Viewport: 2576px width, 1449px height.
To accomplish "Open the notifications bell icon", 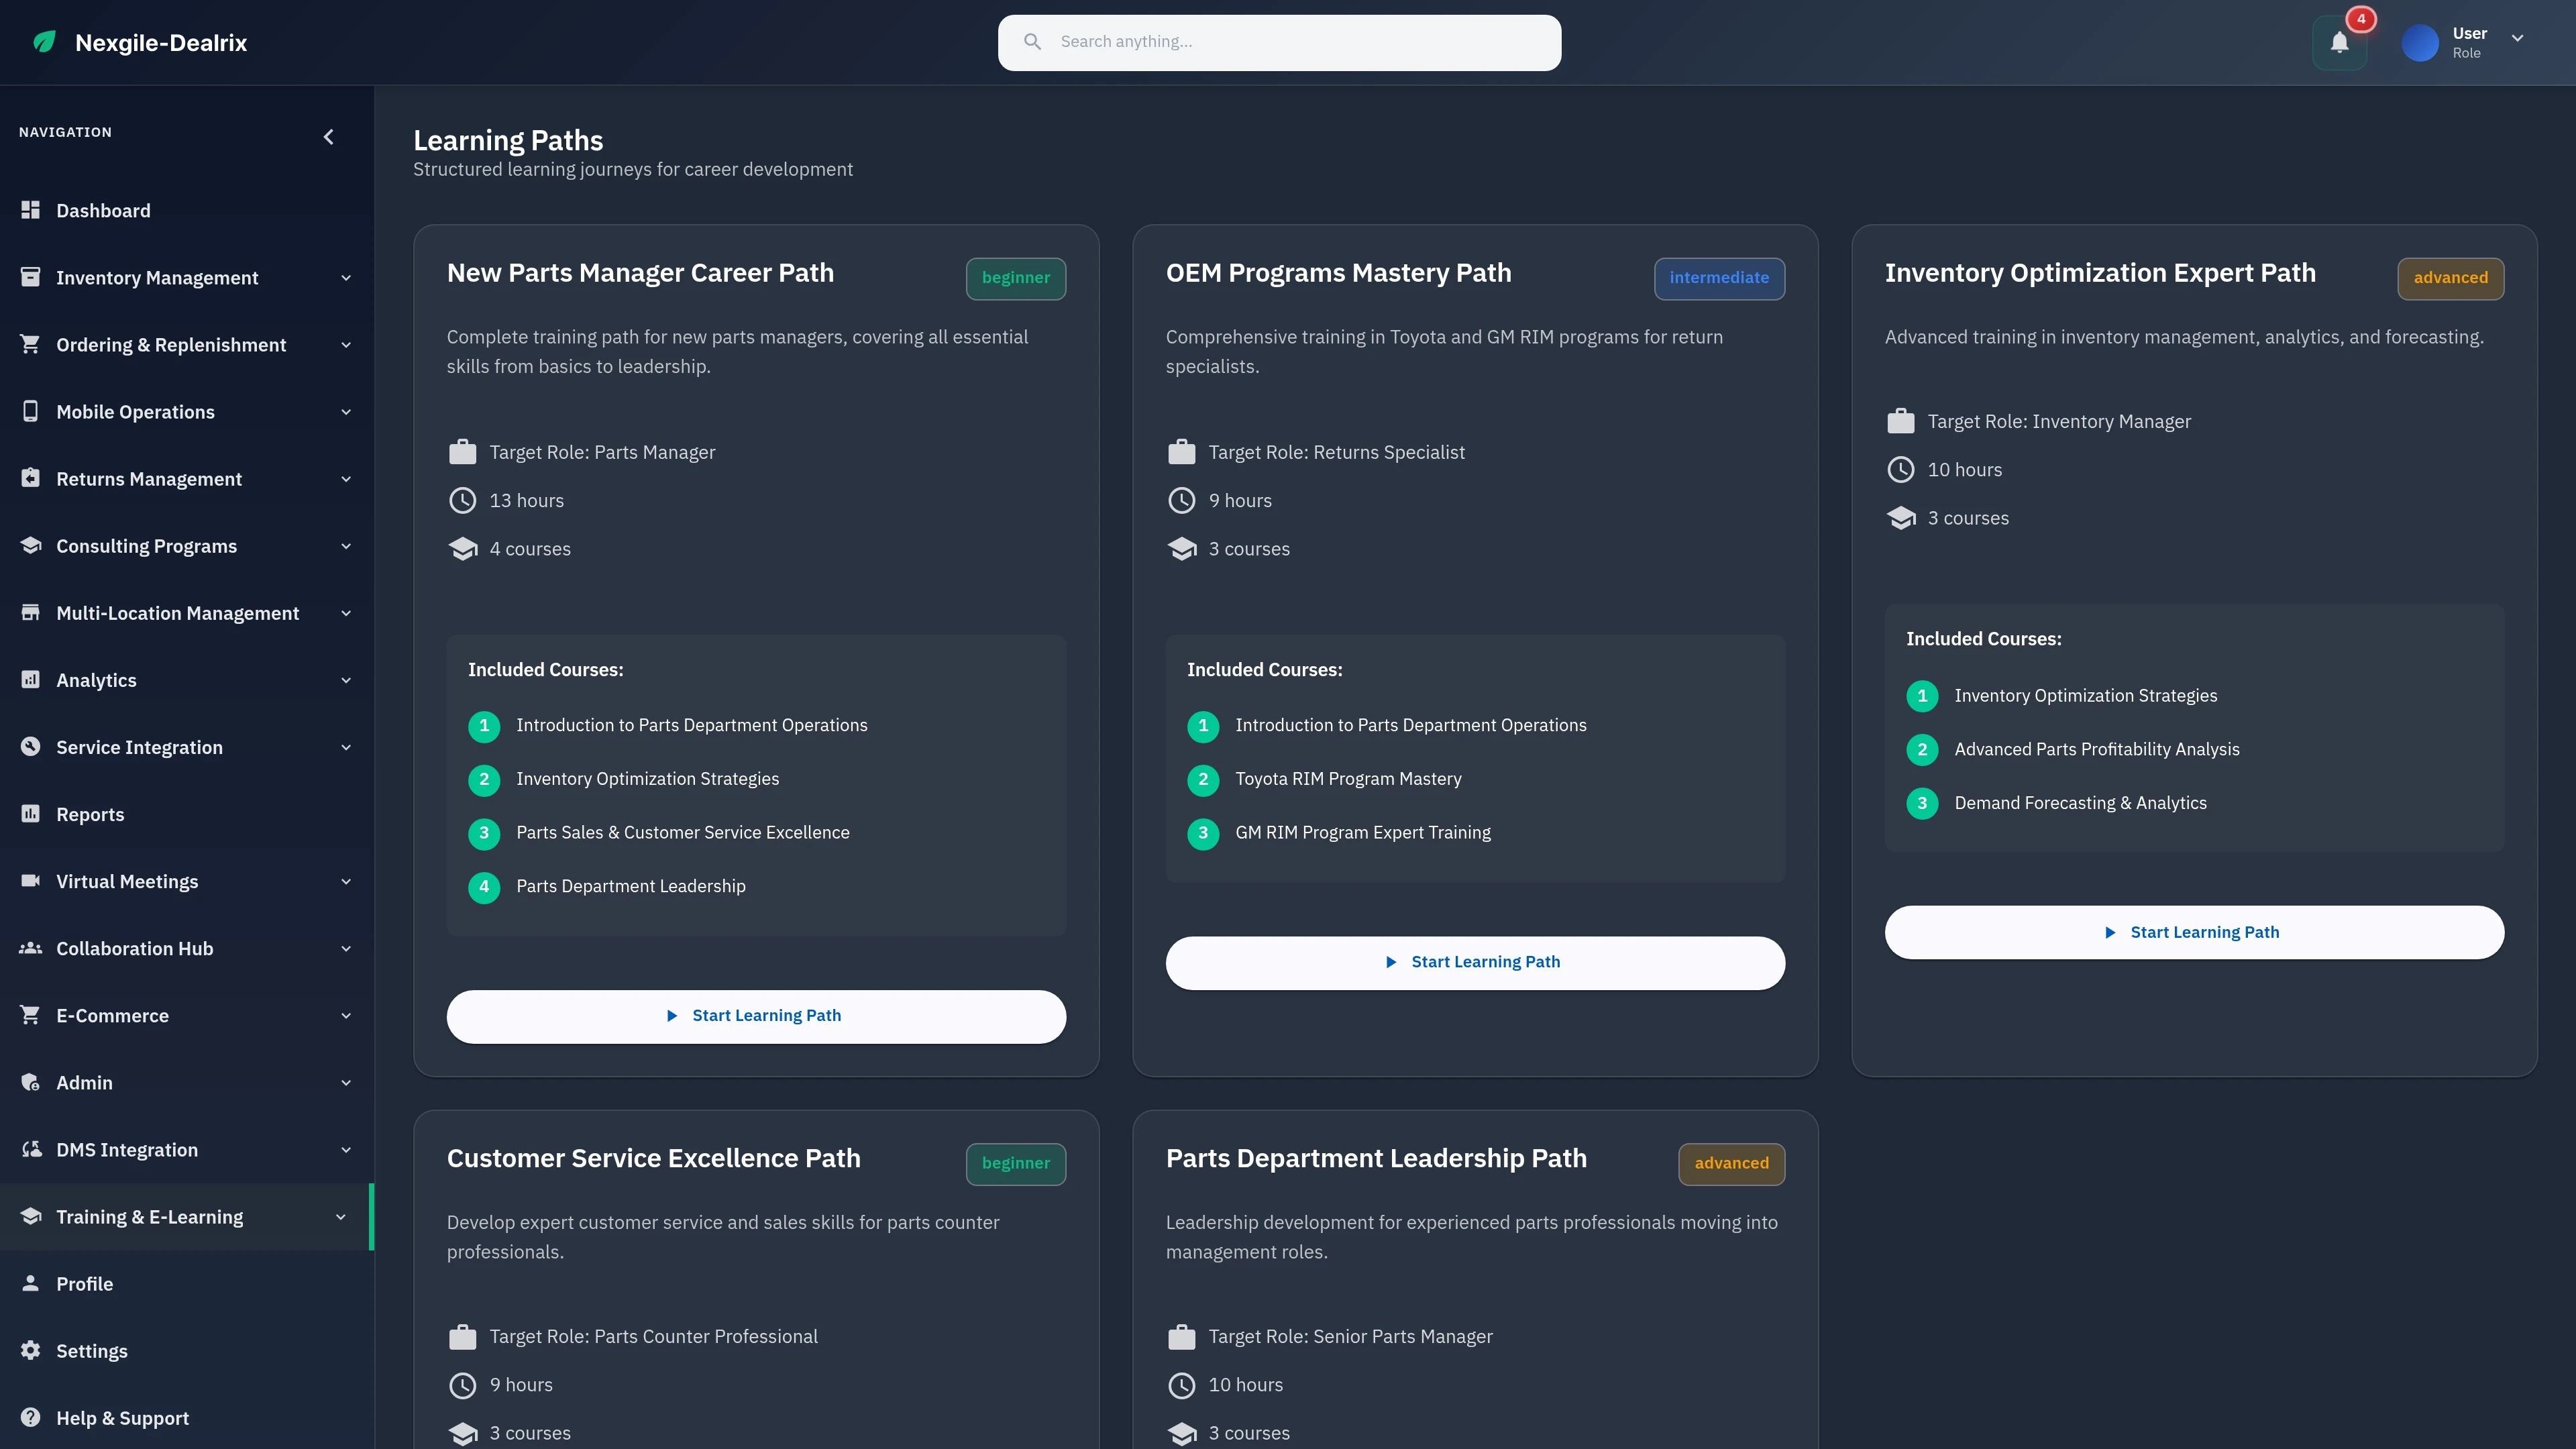I will [2339, 42].
